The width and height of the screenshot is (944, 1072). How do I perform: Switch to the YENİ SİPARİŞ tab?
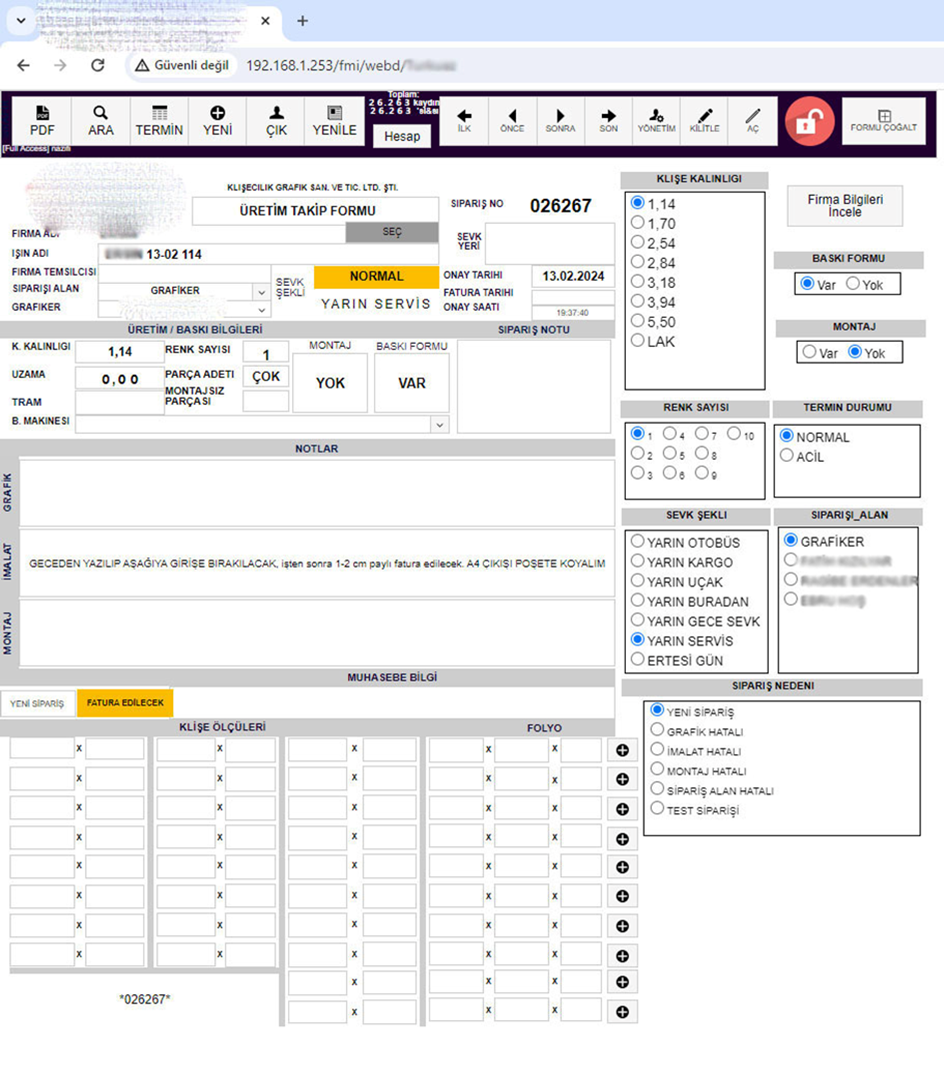[x=37, y=703]
